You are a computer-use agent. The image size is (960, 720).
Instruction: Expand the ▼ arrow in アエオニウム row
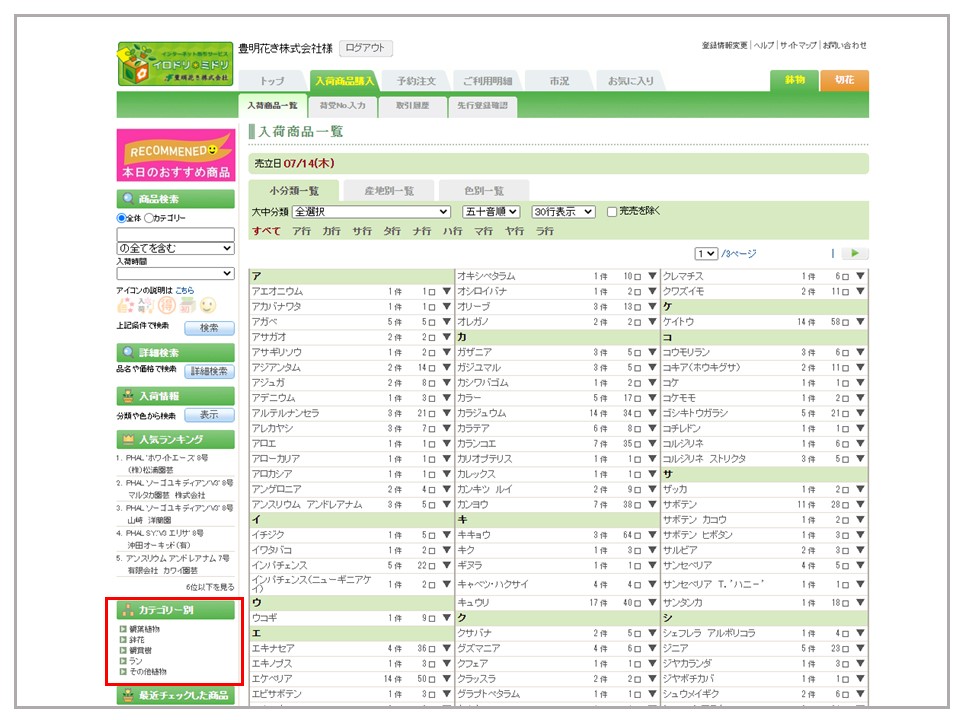click(446, 292)
